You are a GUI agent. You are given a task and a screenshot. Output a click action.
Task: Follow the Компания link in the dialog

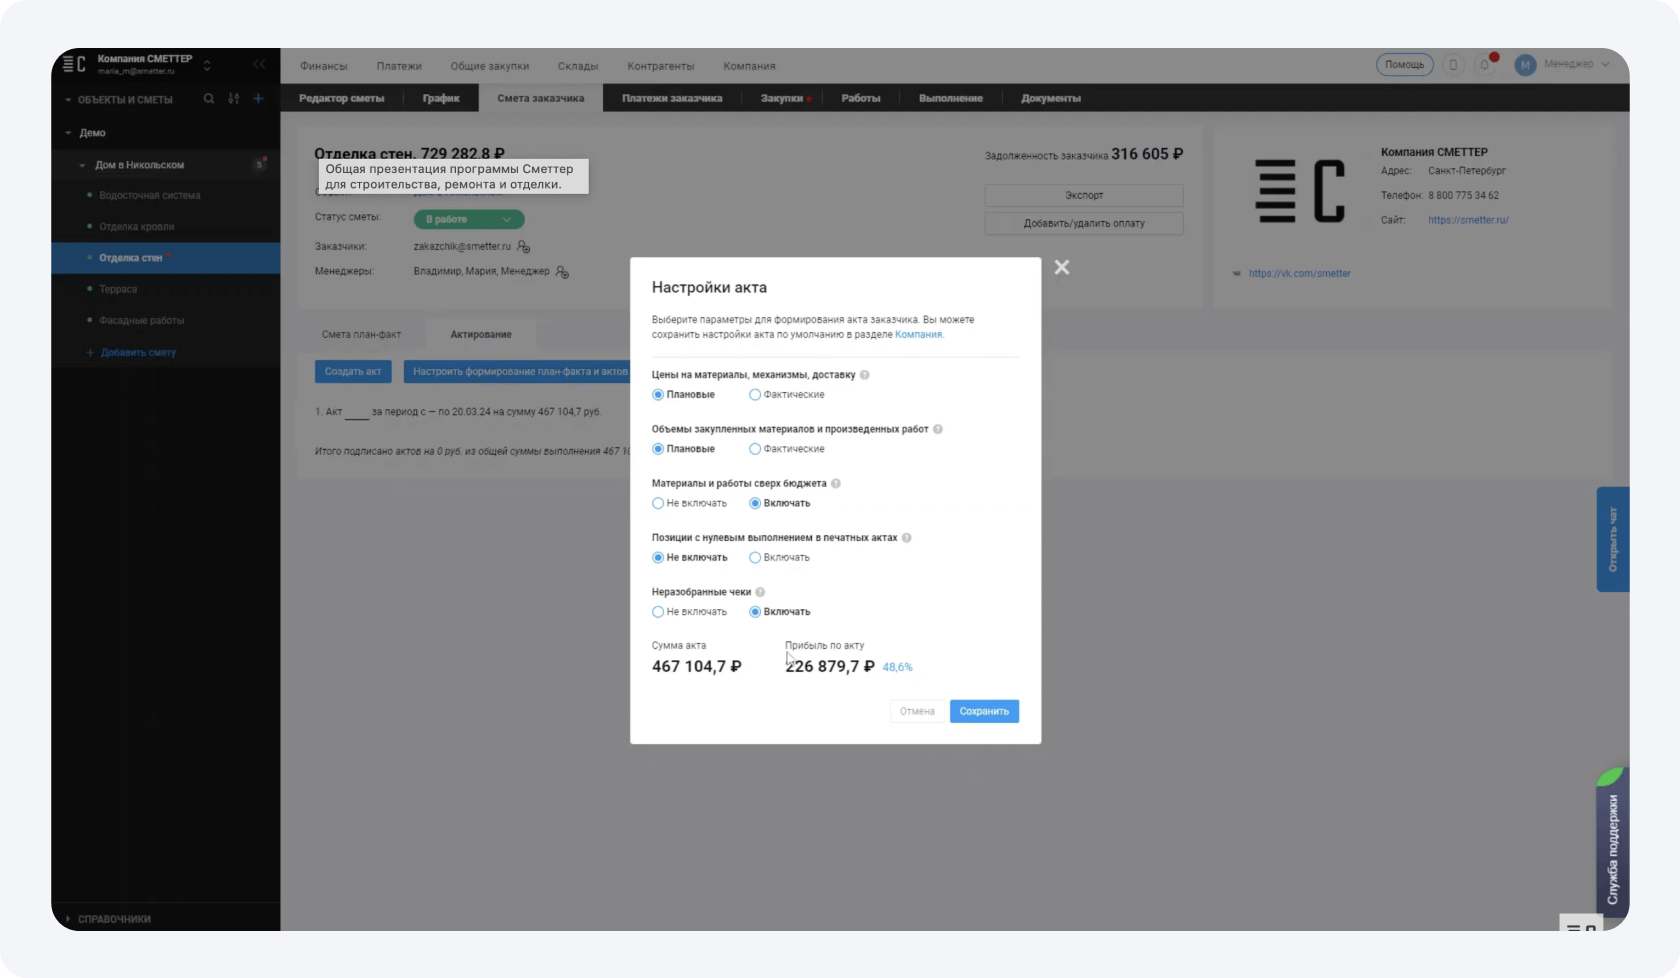[918, 335]
